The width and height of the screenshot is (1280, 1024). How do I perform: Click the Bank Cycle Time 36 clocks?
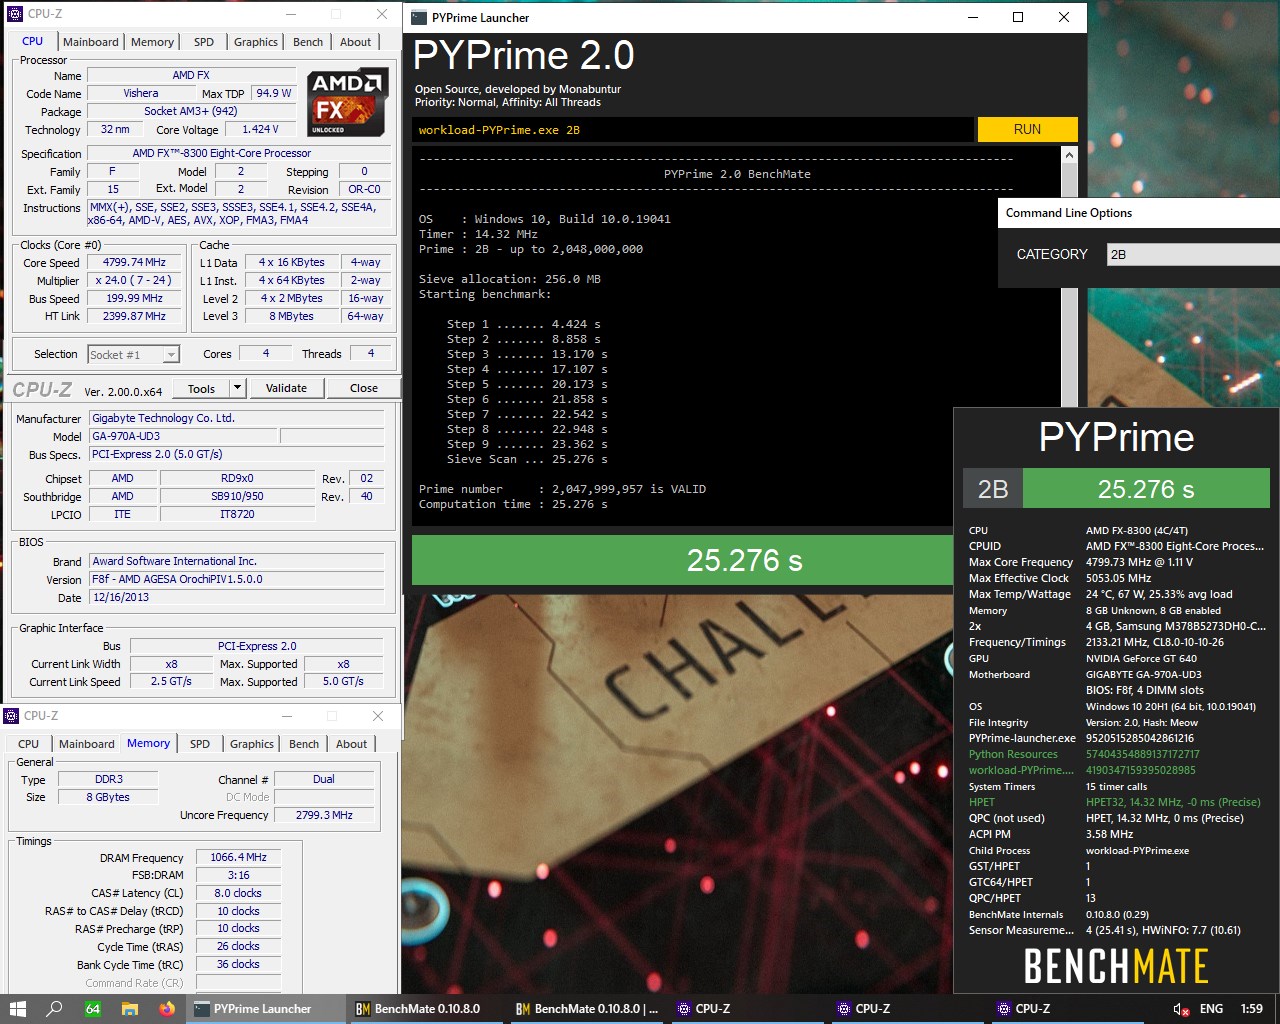tap(238, 964)
